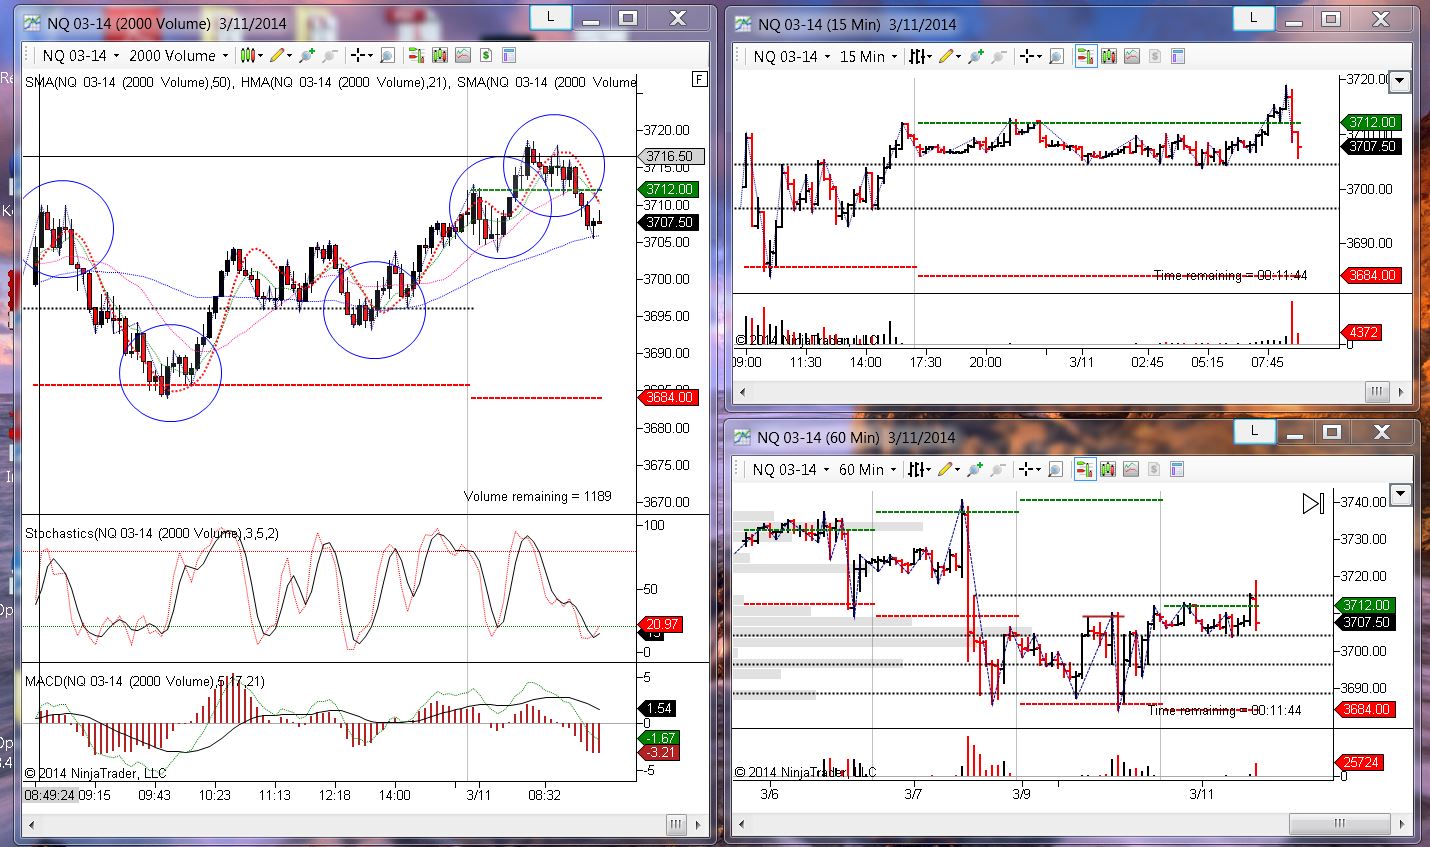Image resolution: width=1430 pixels, height=847 pixels.
Task: Open the 2000 Volume interval dropdown
Action: tap(178, 56)
